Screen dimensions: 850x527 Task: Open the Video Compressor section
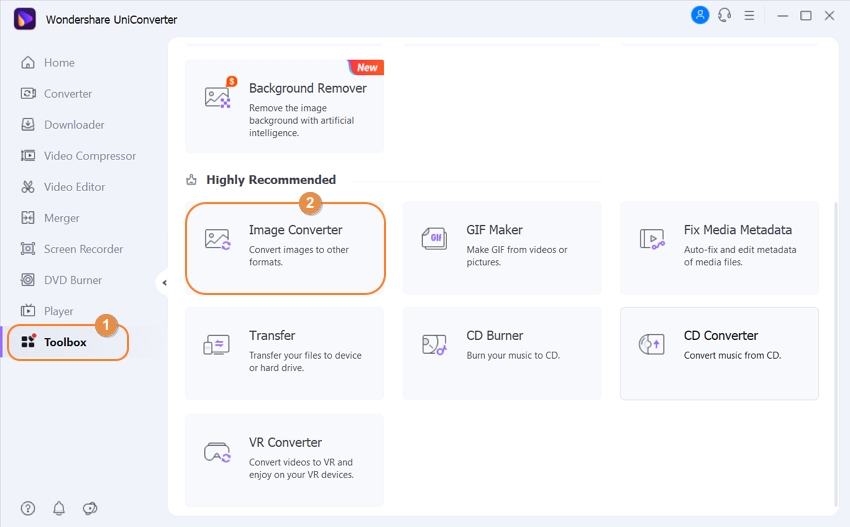tap(90, 156)
